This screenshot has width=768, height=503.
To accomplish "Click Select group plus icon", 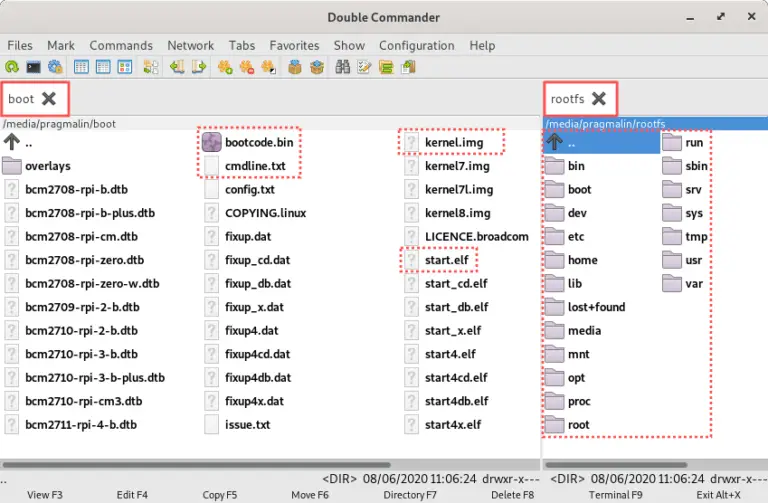I will coord(225,67).
